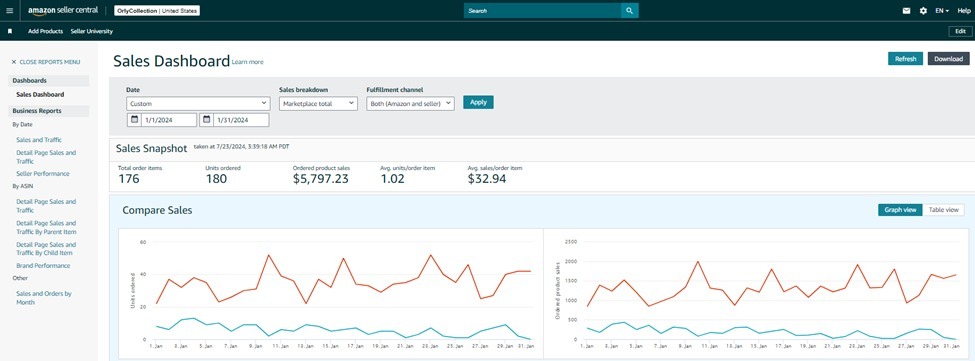
Task: Select Sales Dashboard in sidebar
Action: [40, 94]
